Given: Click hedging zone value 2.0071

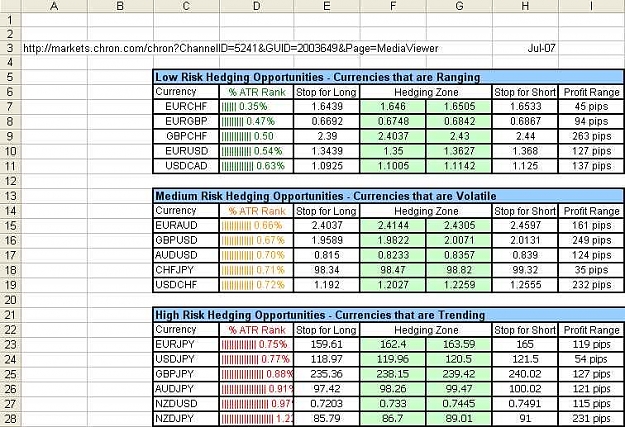Looking at the screenshot, I should click(459, 240).
